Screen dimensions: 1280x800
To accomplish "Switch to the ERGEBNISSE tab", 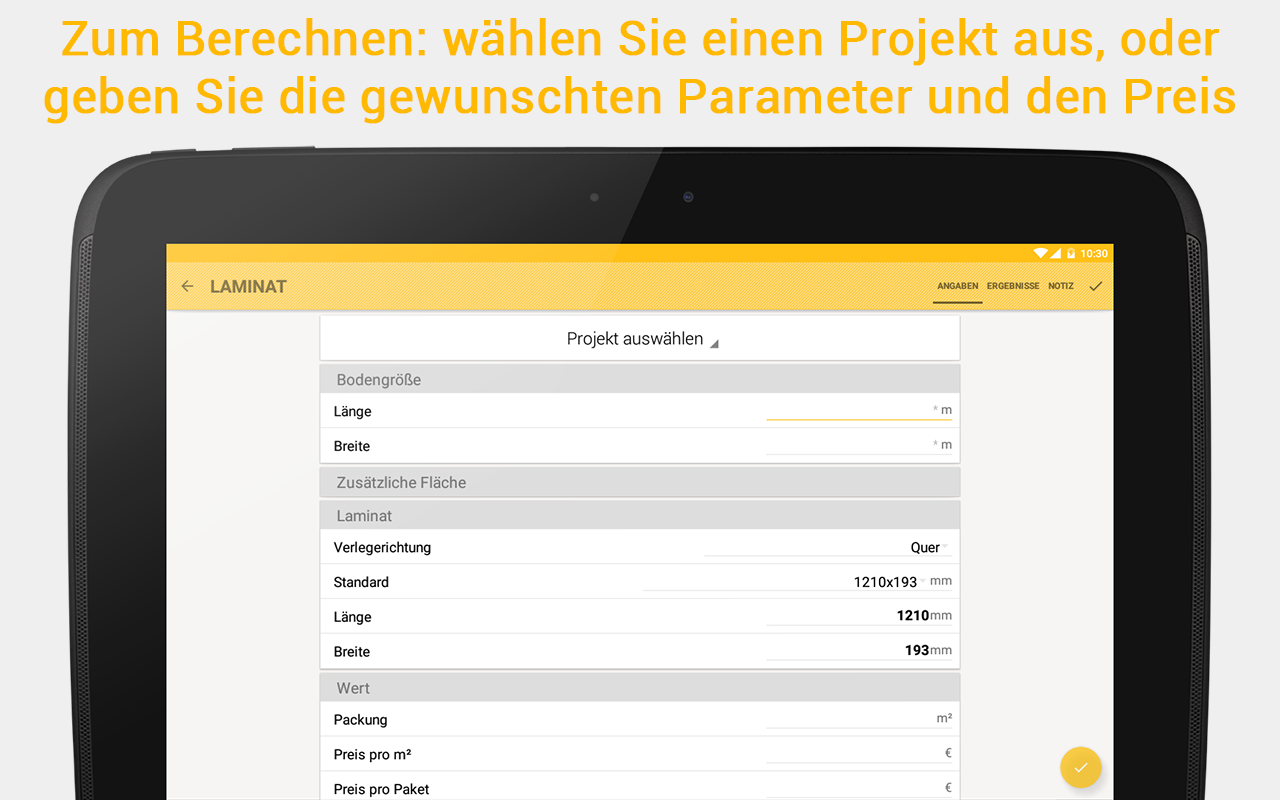I will pyautogui.click(x=1013, y=286).
